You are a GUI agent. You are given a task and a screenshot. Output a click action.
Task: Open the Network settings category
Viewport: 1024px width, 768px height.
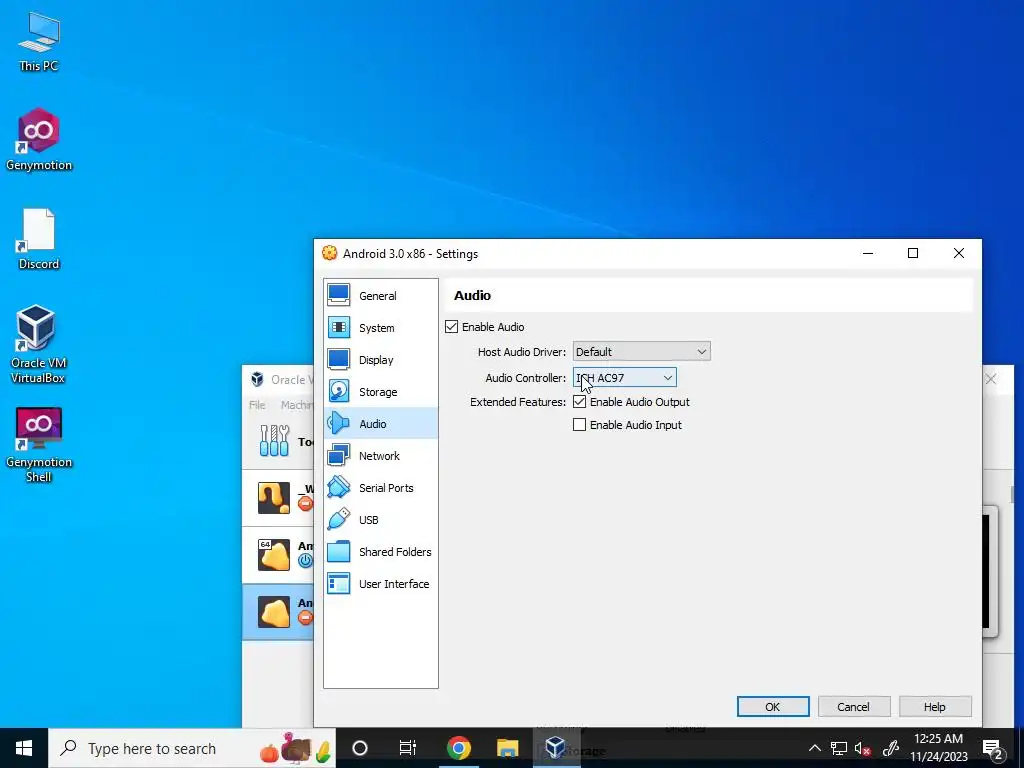(380, 456)
